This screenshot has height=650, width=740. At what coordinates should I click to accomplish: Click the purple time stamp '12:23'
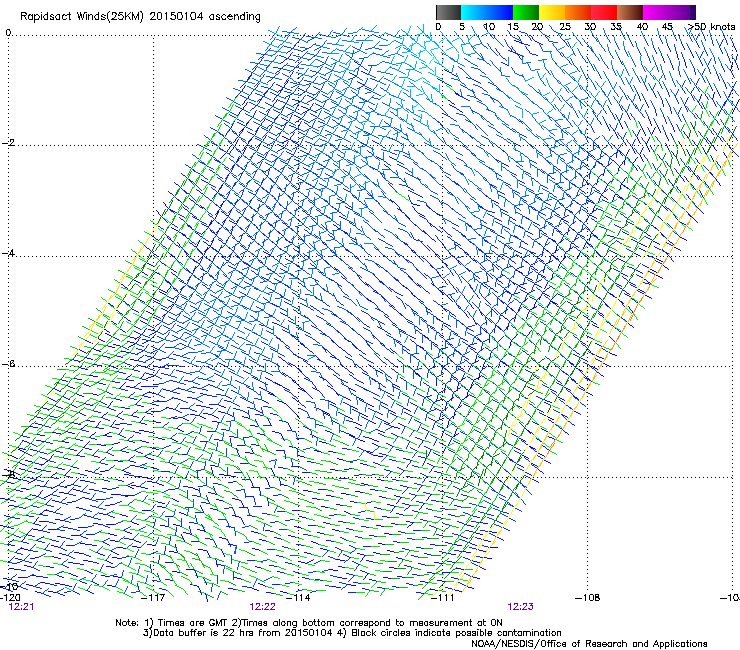pyautogui.click(x=521, y=607)
